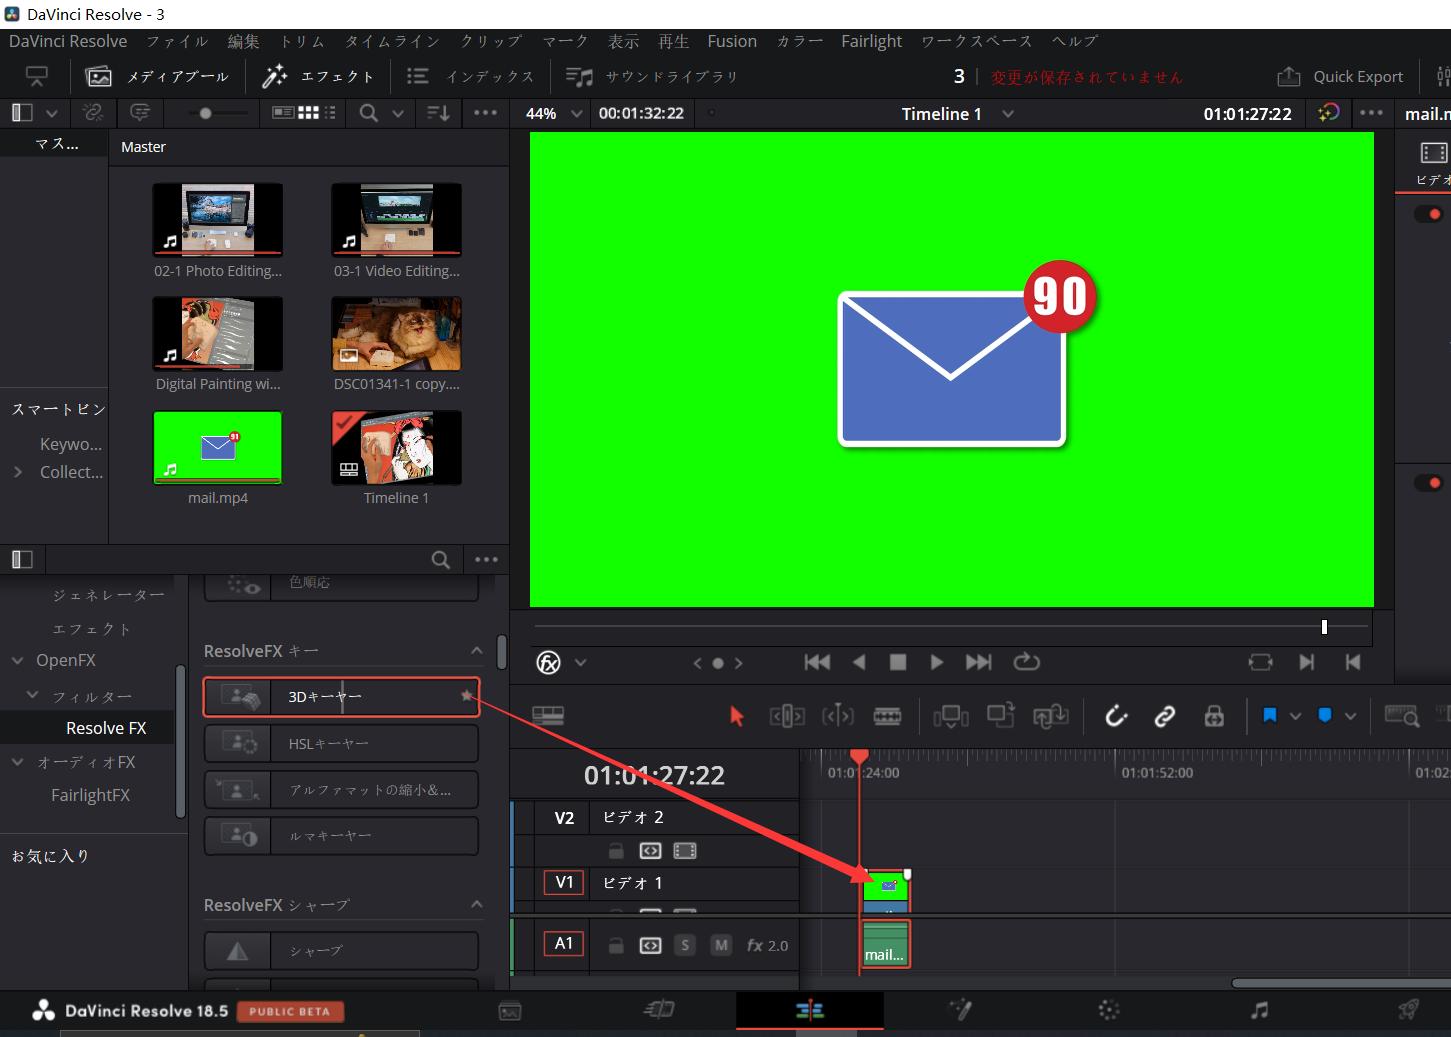Collapse the ResolveFX キー section

(x=477, y=651)
